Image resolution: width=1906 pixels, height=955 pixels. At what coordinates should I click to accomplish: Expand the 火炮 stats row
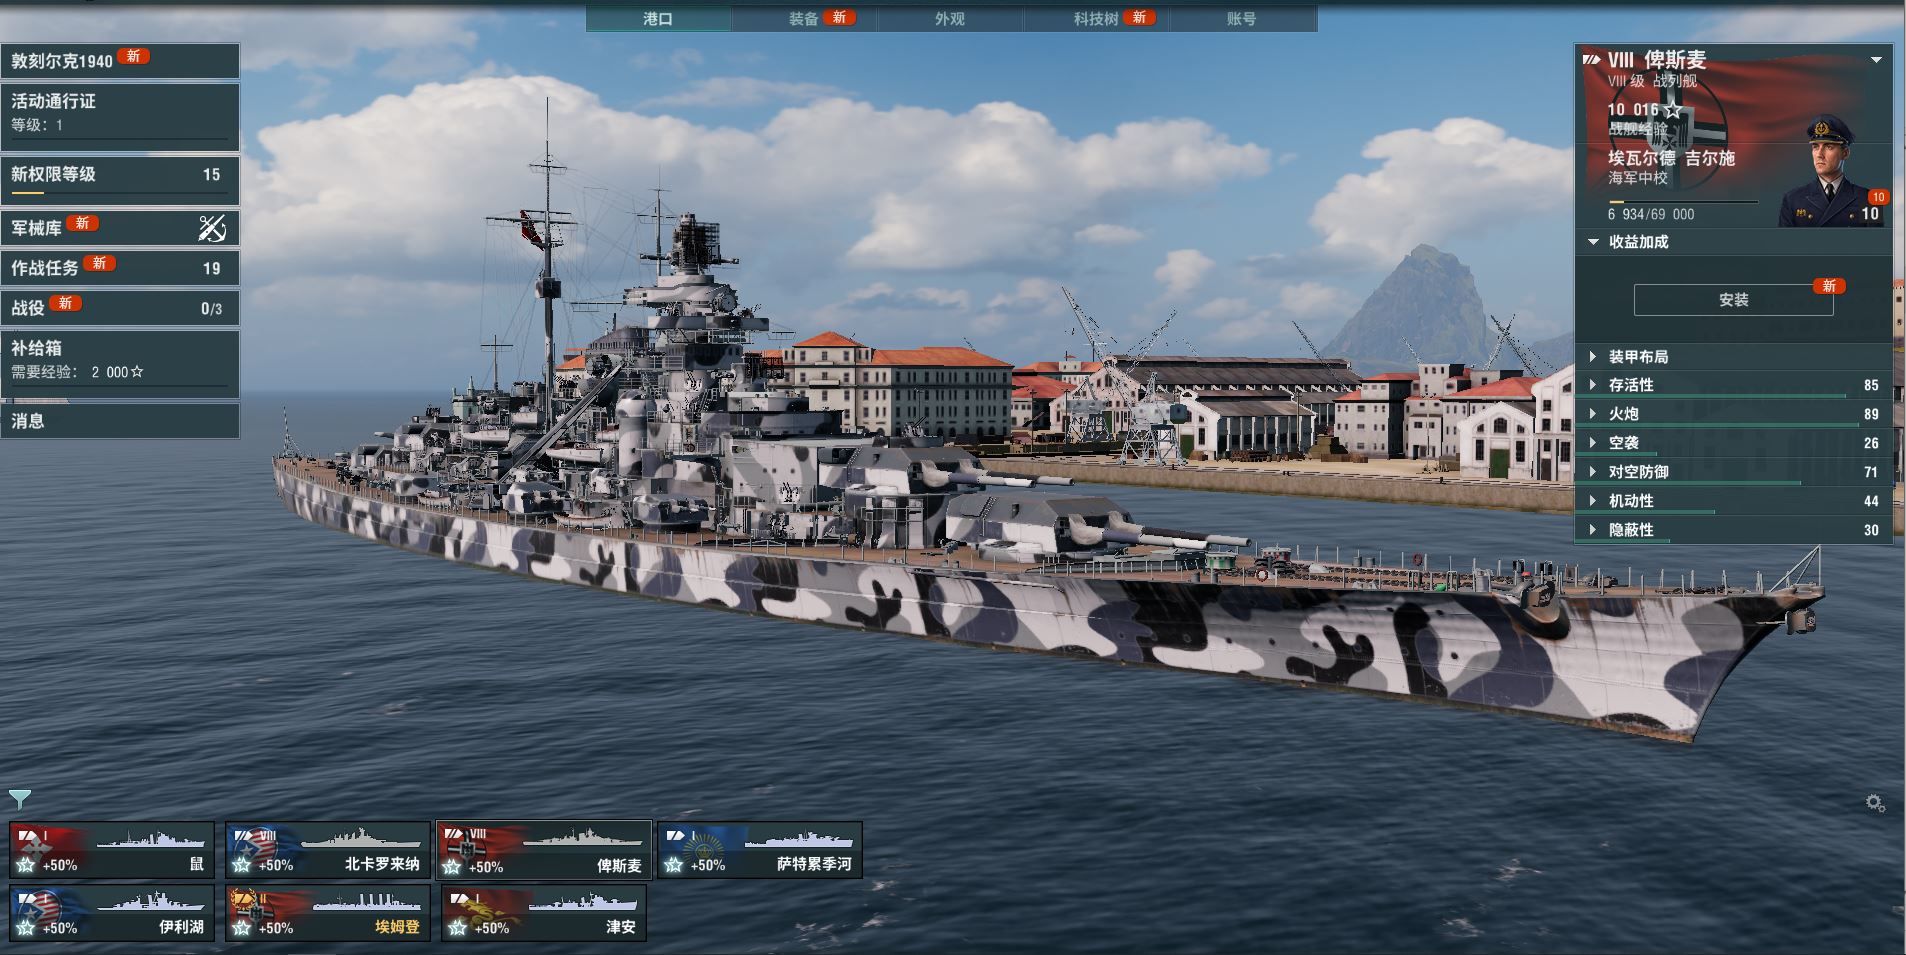(1733, 414)
